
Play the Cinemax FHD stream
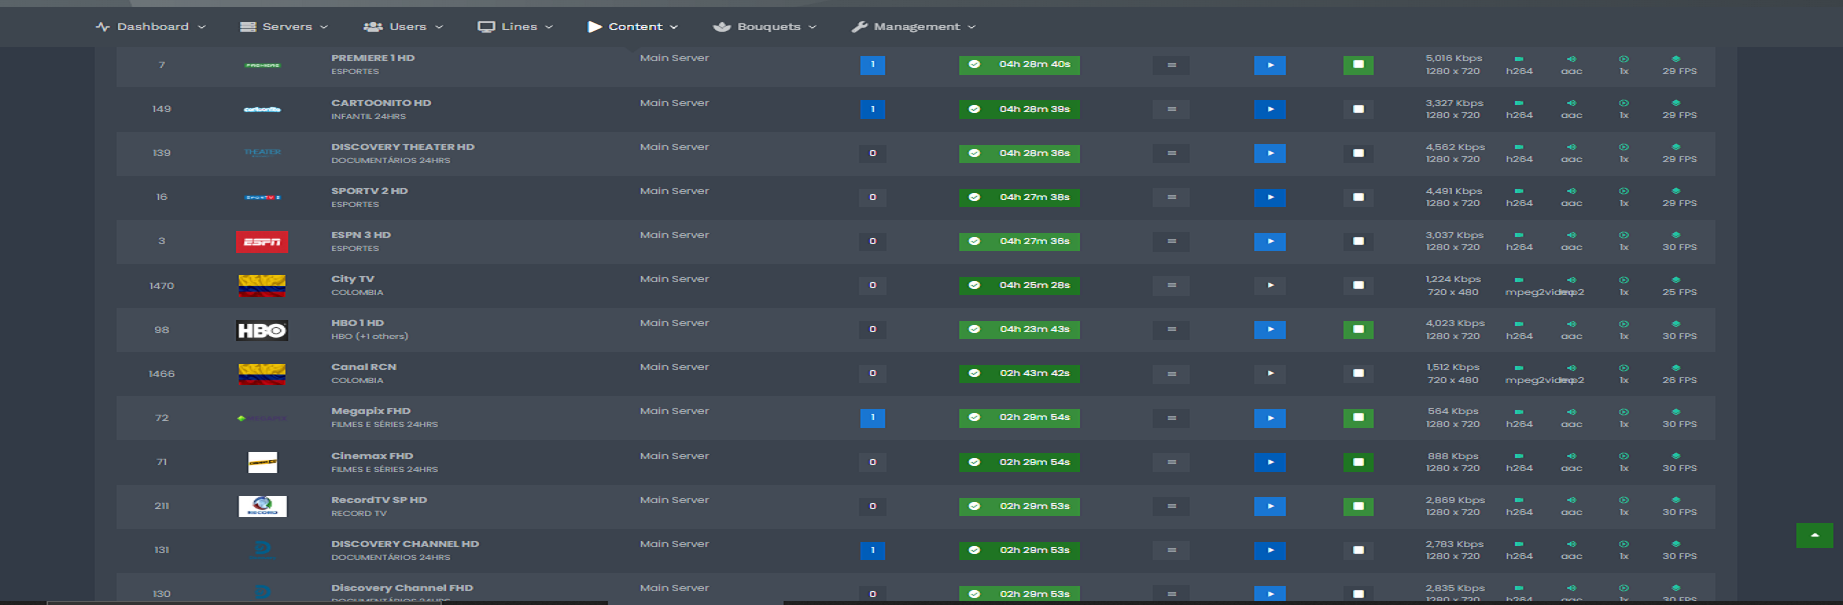[x=1270, y=462]
